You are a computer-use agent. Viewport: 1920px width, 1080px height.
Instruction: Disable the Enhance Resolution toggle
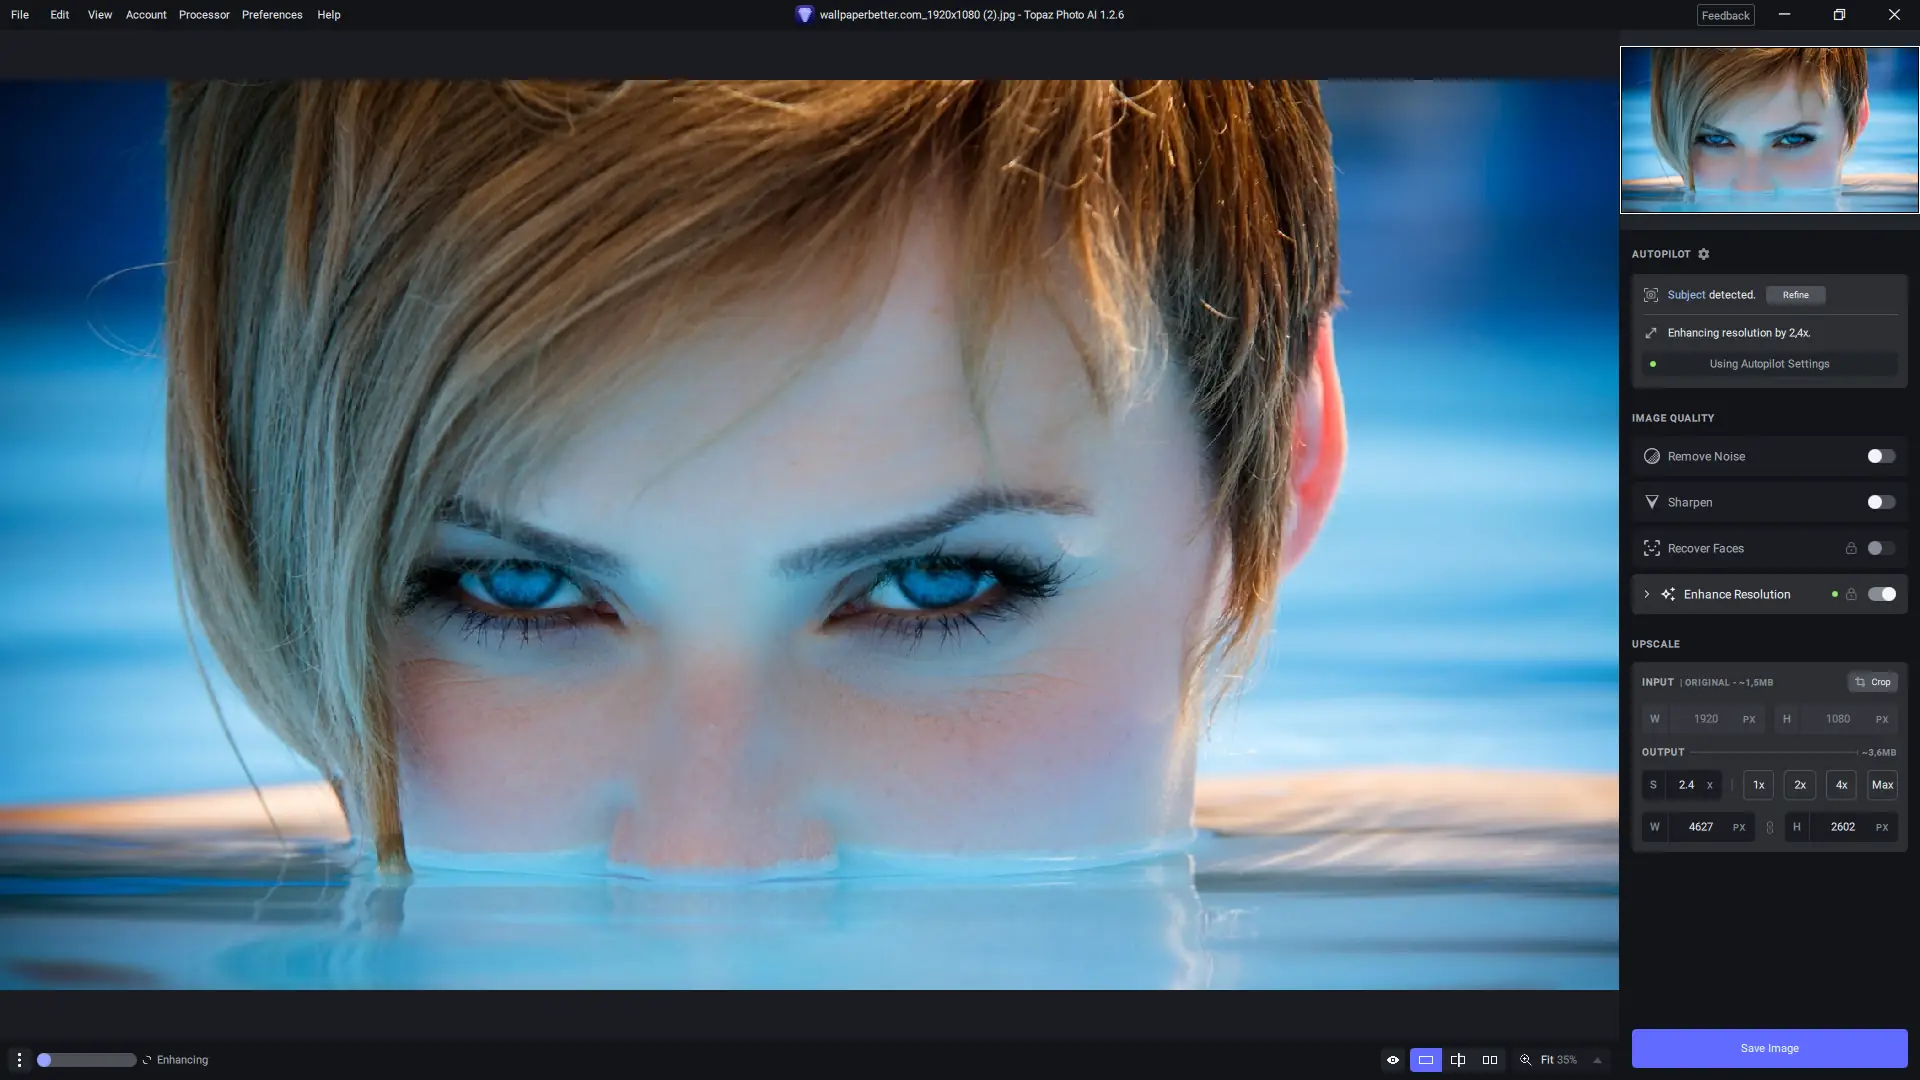click(1881, 594)
